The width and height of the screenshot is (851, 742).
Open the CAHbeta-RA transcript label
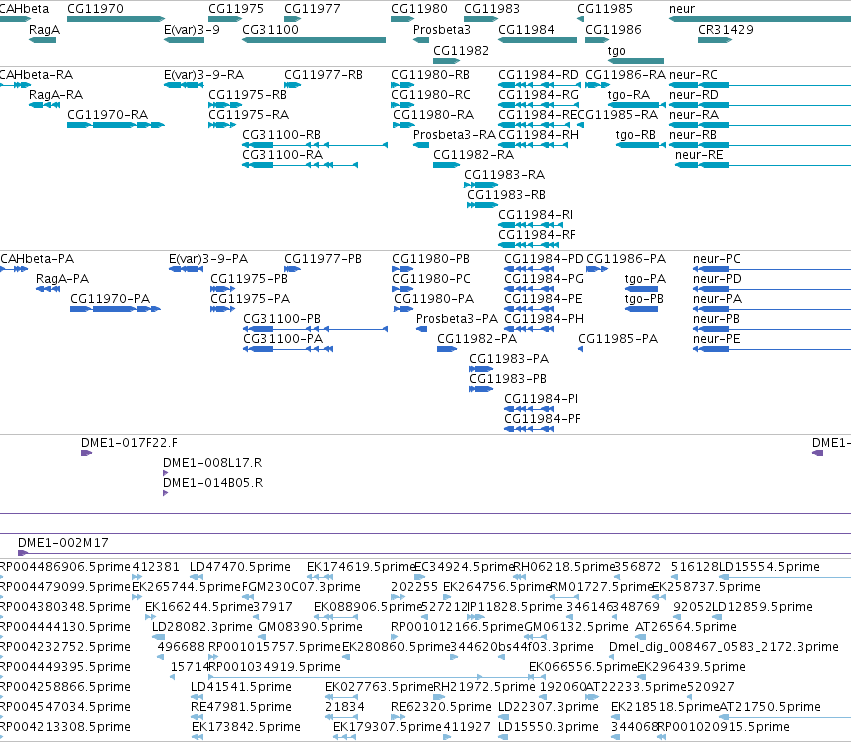(x=36, y=75)
